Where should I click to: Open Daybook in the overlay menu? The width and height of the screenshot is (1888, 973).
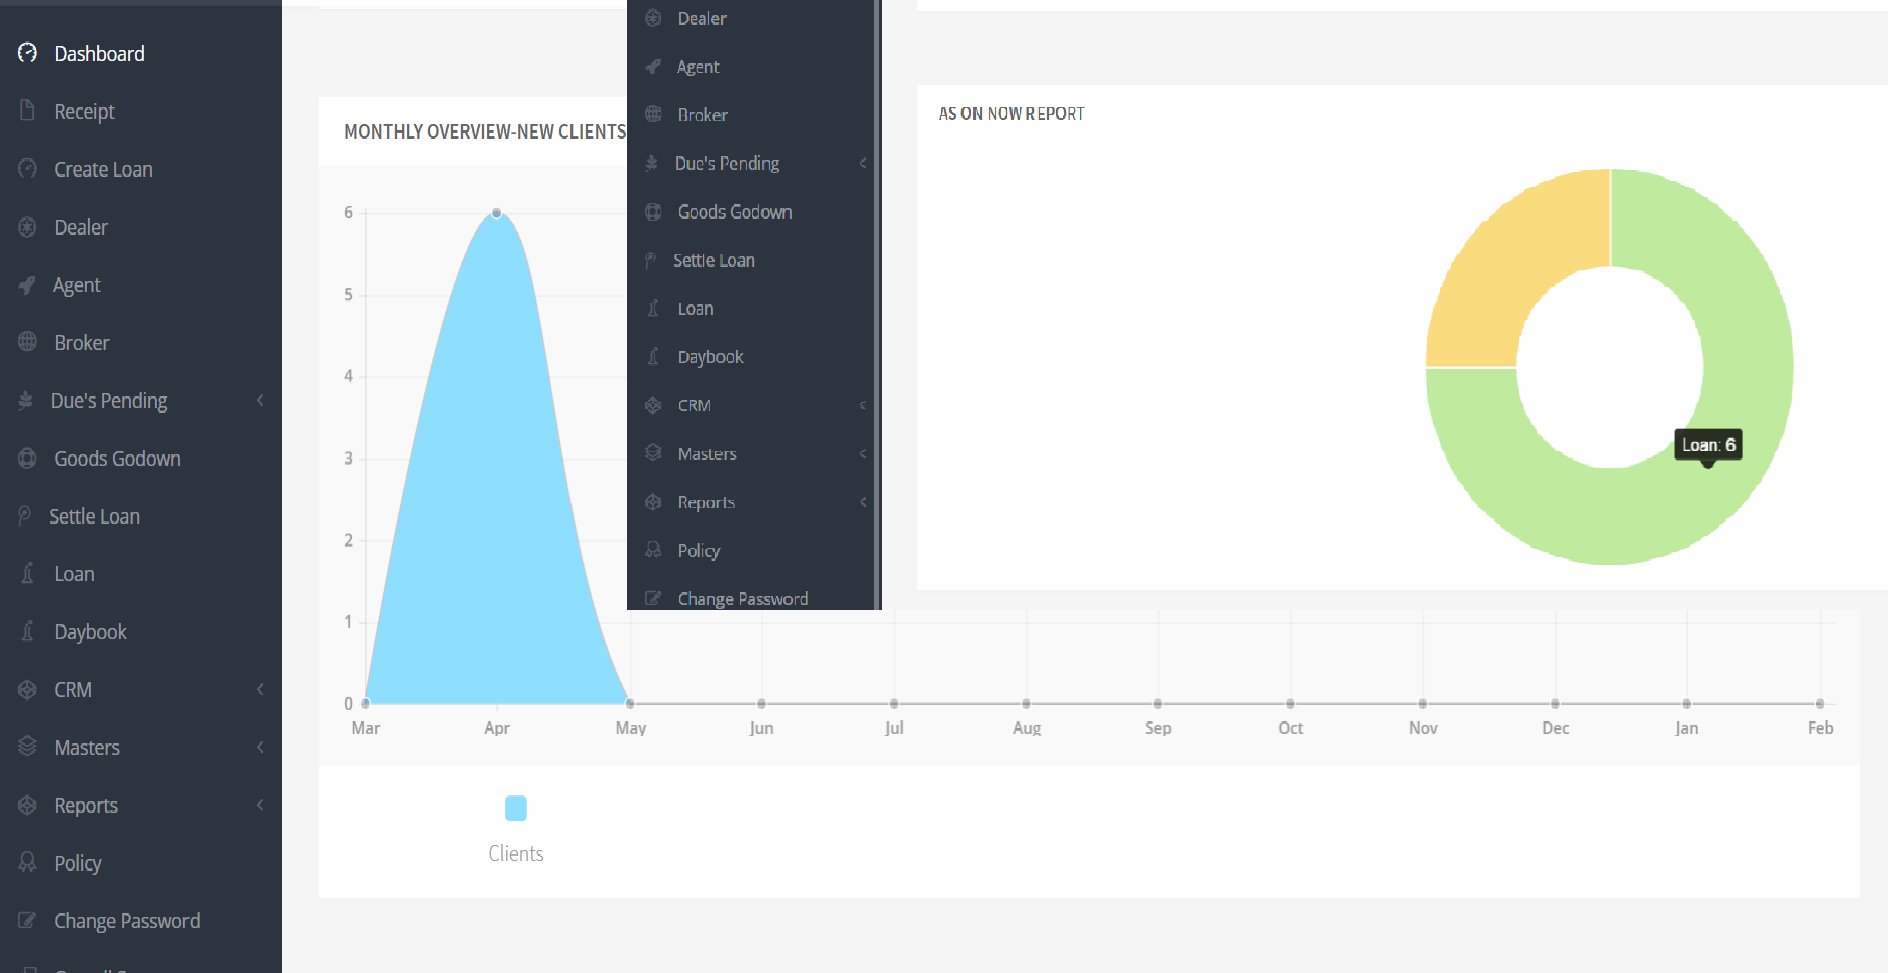coord(710,357)
